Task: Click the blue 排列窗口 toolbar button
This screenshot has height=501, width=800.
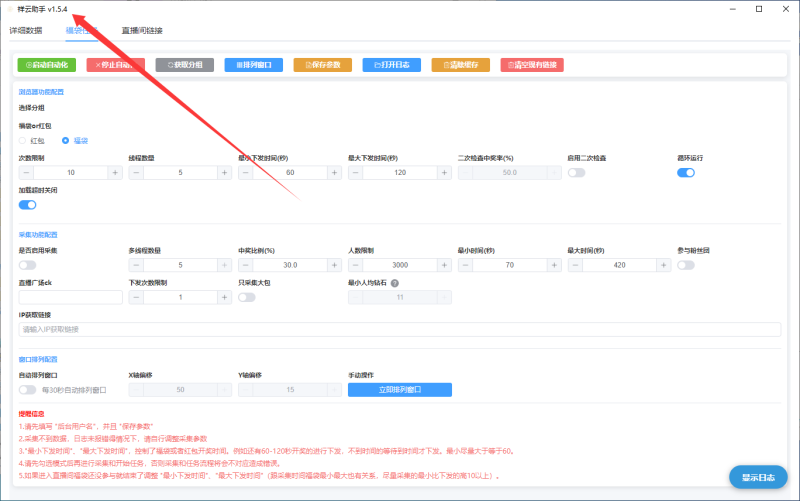Action: 254,65
